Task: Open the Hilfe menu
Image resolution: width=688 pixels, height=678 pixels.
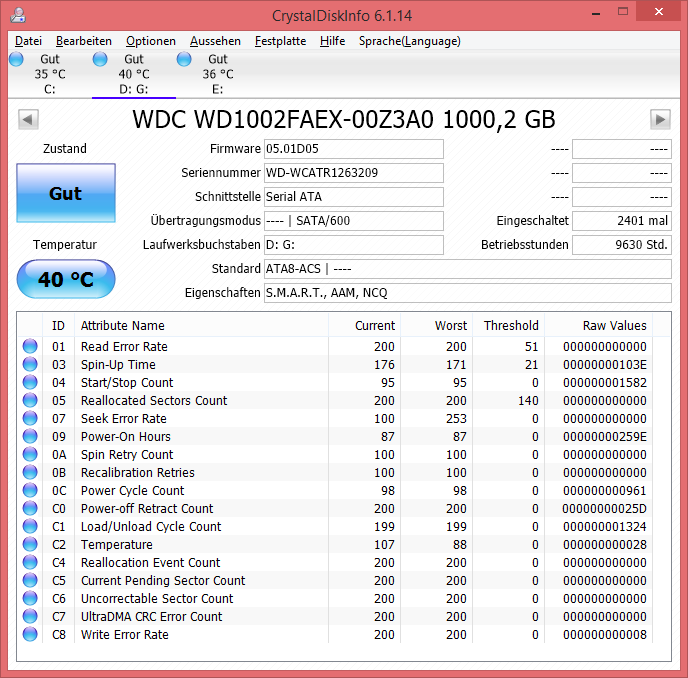Action: click(x=332, y=41)
